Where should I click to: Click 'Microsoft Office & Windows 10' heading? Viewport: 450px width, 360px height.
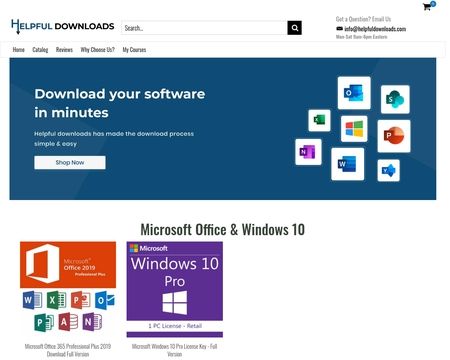click(223, 230)
